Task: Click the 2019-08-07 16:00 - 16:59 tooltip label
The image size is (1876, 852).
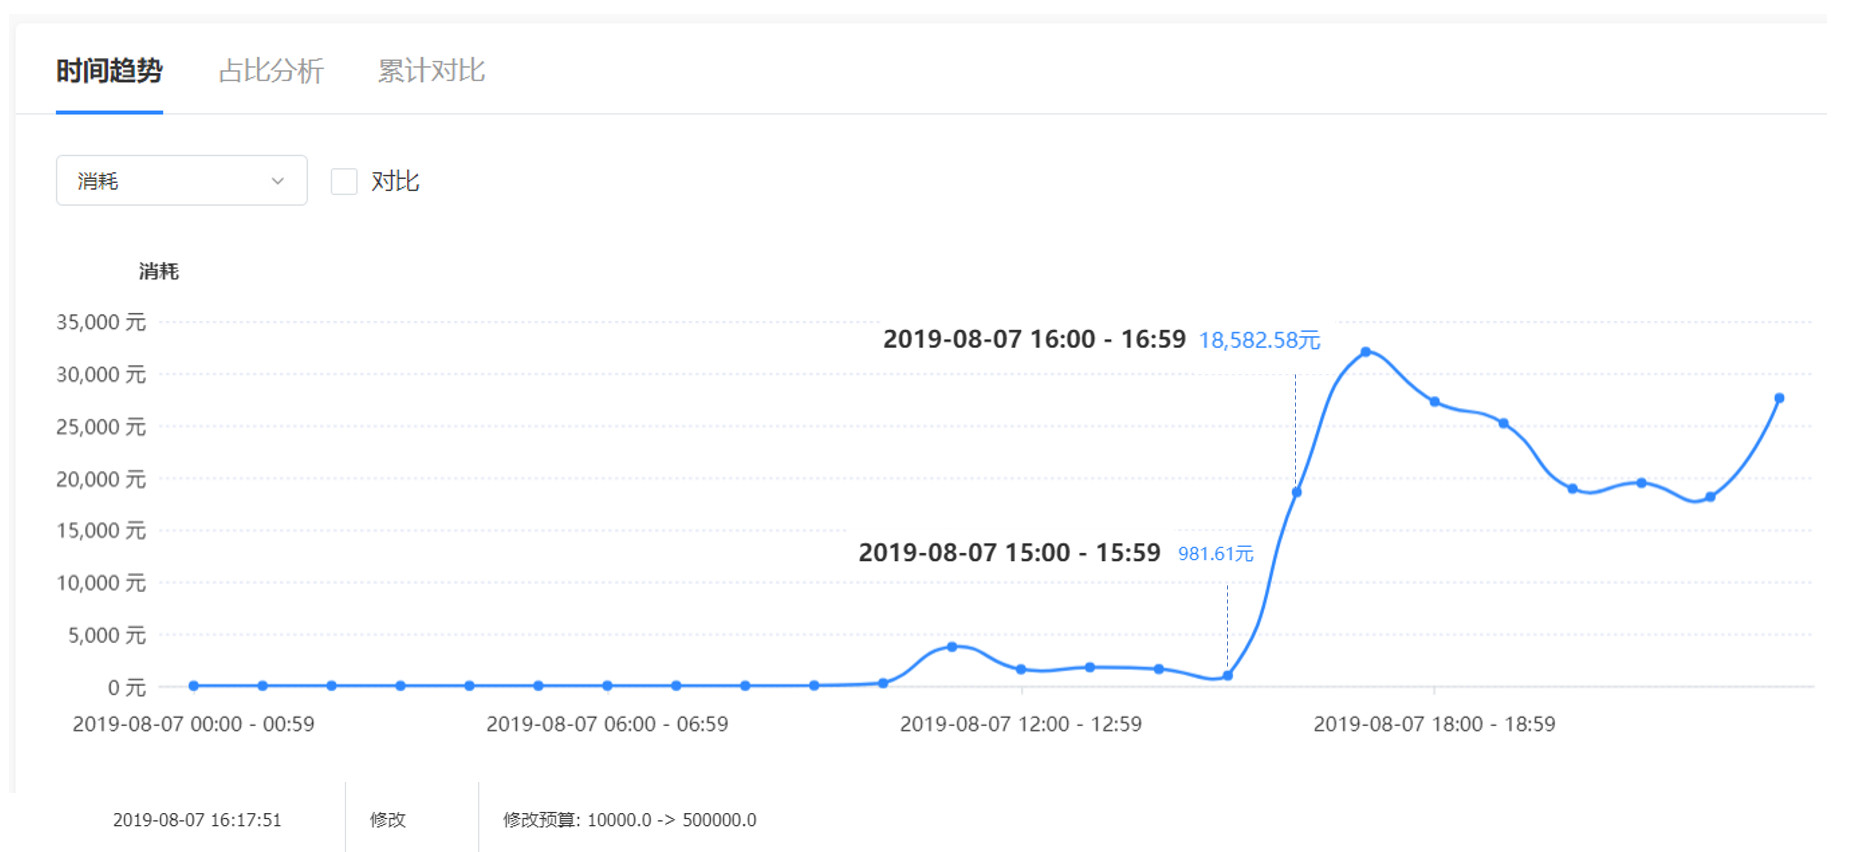Action: point(1034,339)
